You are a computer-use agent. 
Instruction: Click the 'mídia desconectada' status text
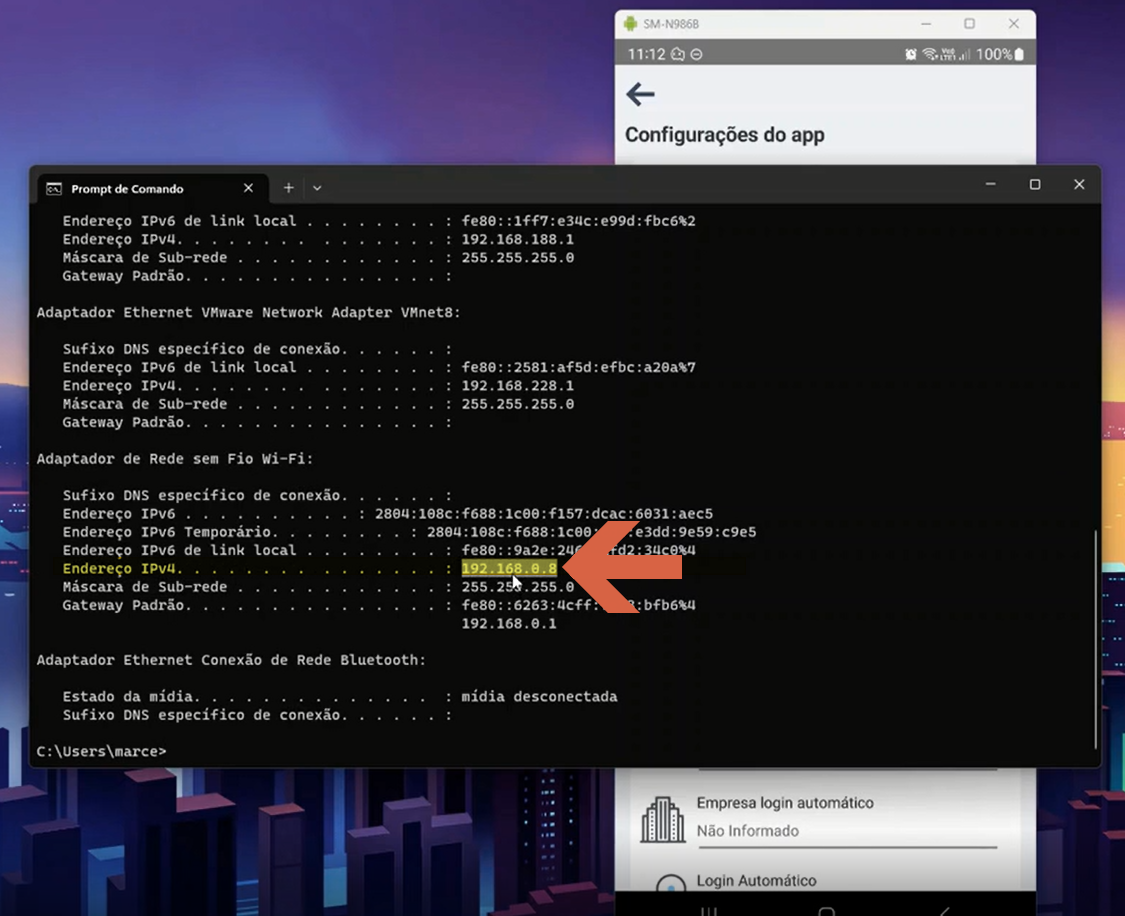pyautogui.click(x=539, y=697)
